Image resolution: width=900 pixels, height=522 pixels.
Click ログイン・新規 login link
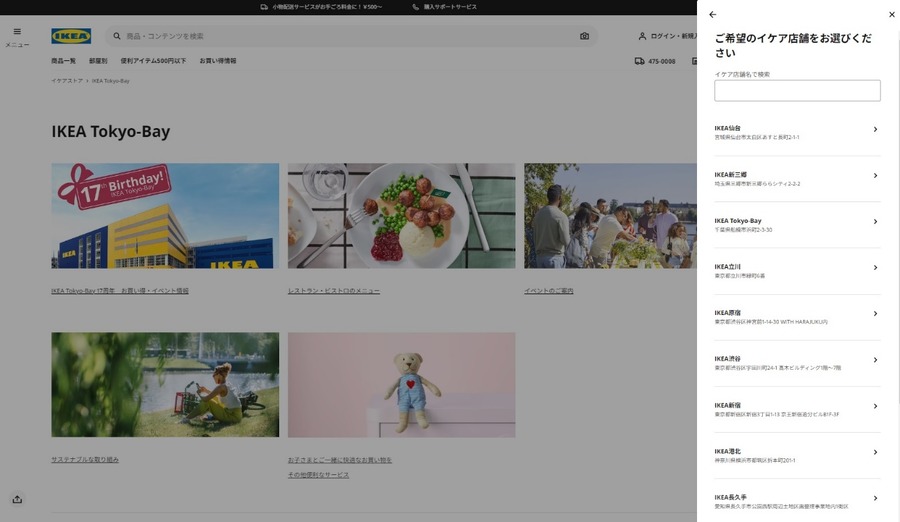coord(674,36)
